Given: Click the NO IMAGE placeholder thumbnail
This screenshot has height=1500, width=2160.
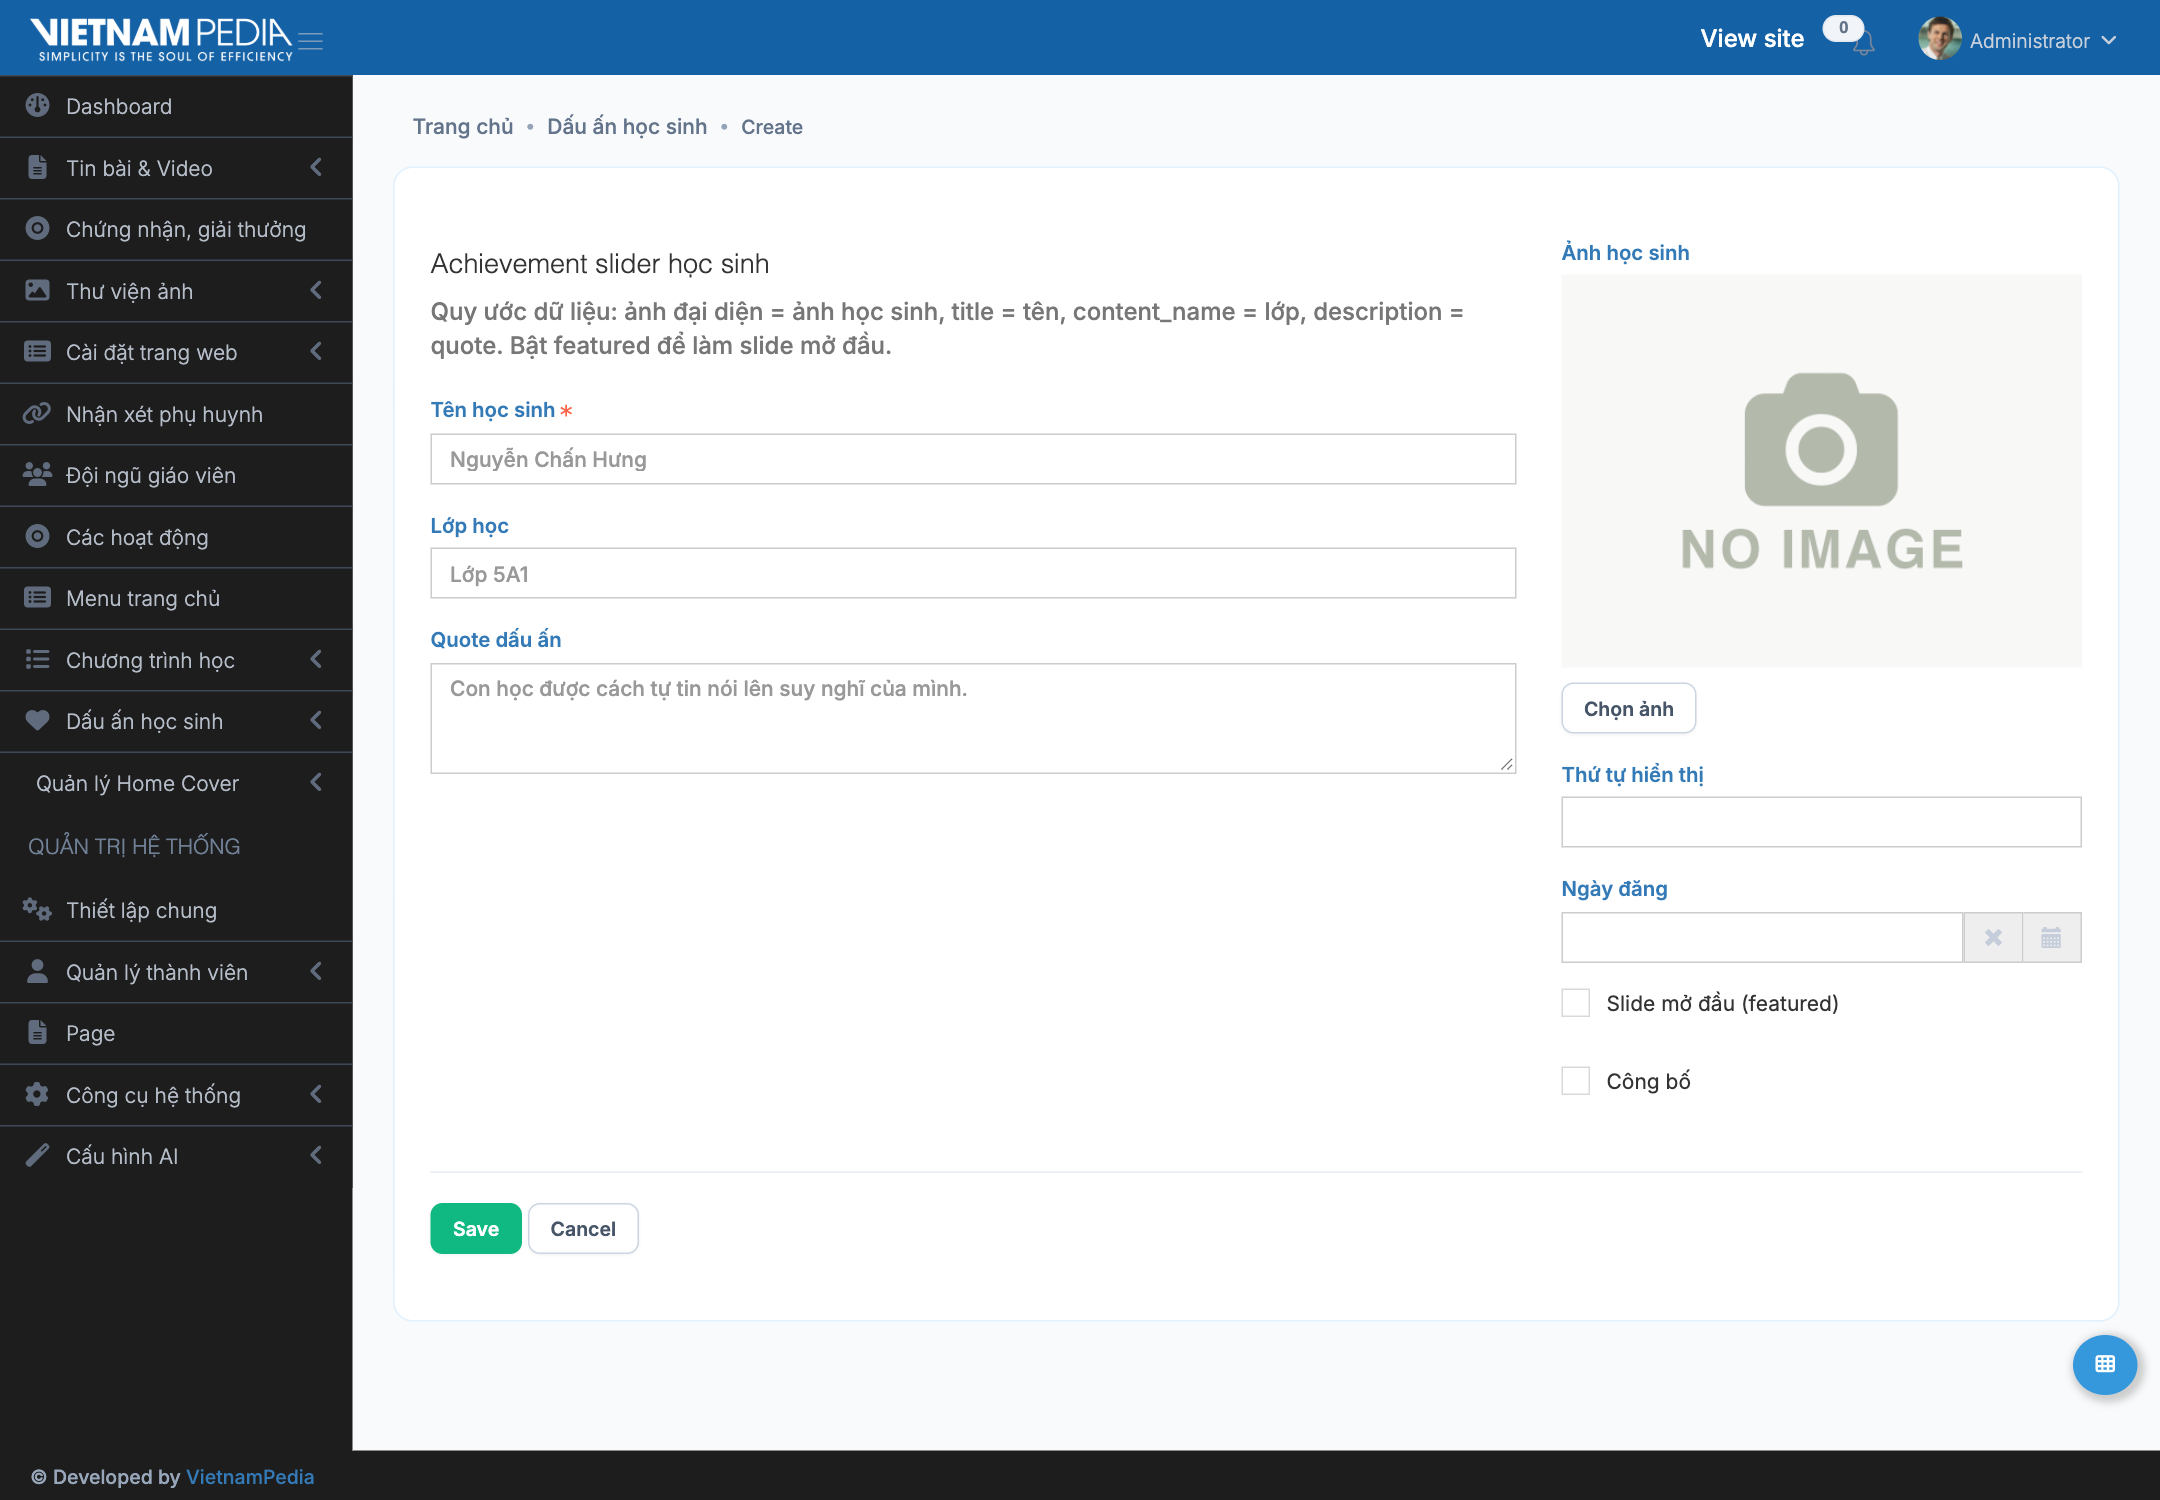Looking at the screenshot, I should (1821, 471).
